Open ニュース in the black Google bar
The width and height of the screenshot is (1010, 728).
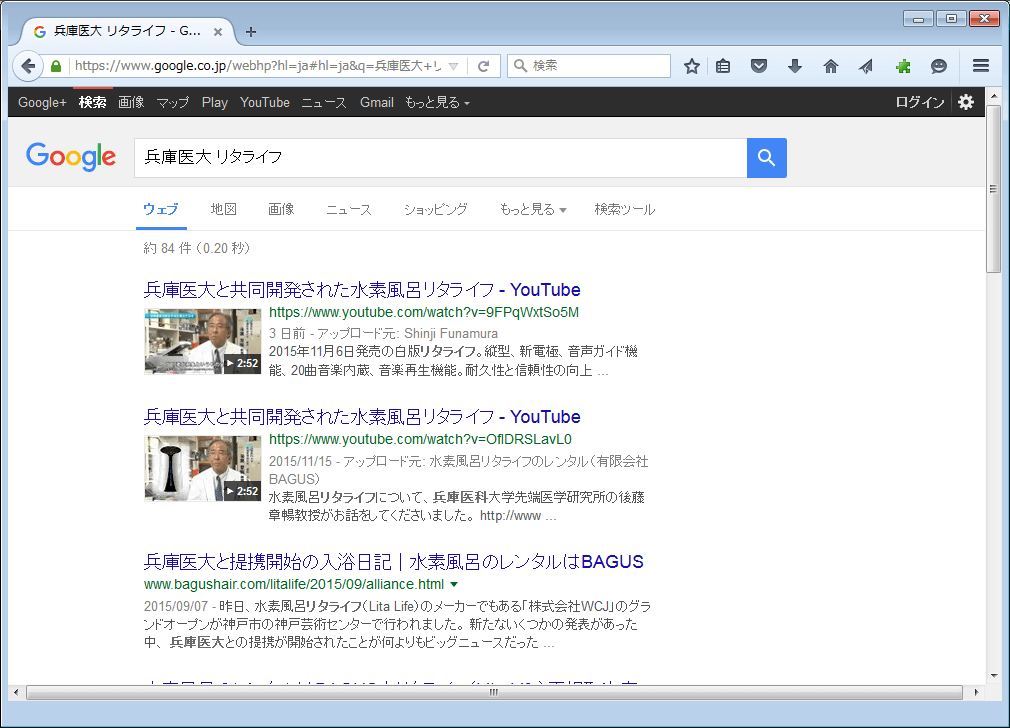click(324, 102)
